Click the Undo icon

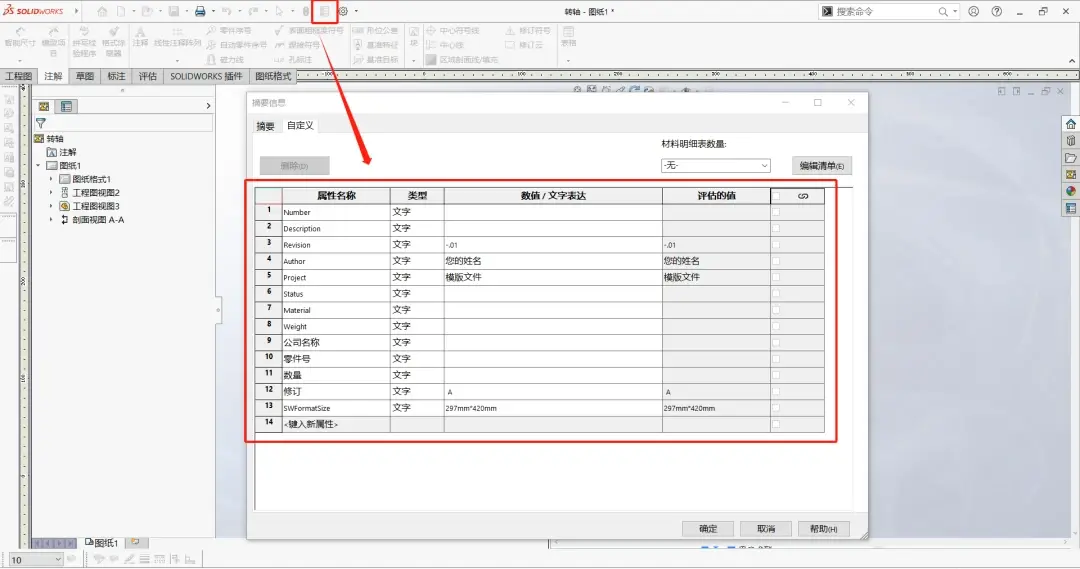point(227,12)
